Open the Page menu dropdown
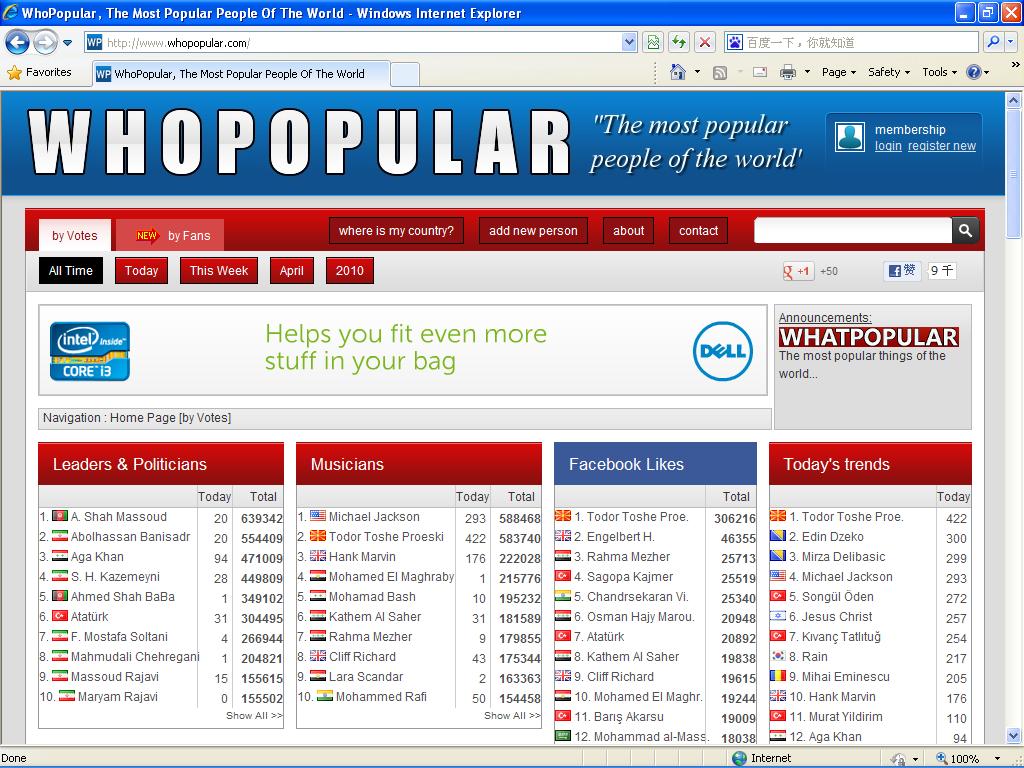1024x768 pixels. [x=839, y=72]
